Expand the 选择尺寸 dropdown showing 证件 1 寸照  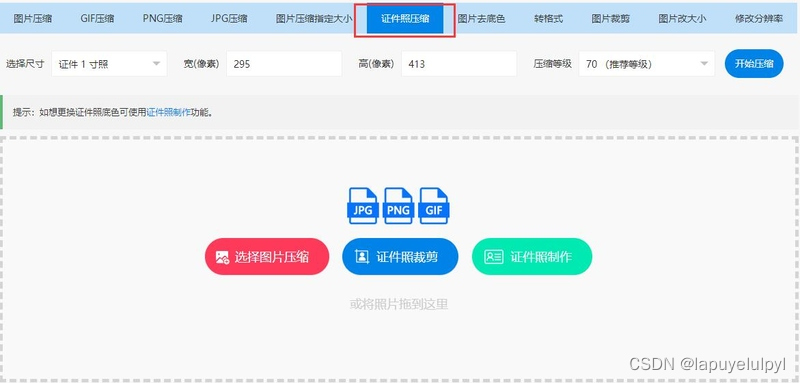[x=109, y=64]
